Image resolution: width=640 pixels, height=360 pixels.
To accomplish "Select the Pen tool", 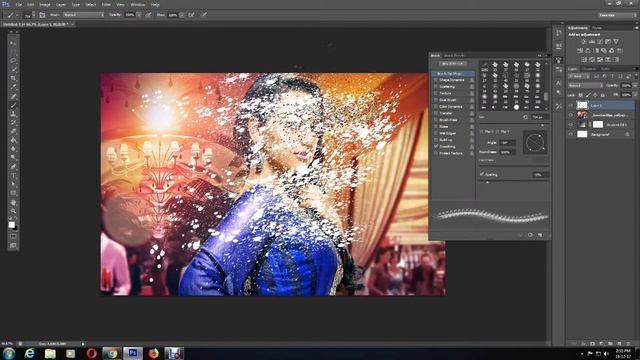I will [13, 167].
